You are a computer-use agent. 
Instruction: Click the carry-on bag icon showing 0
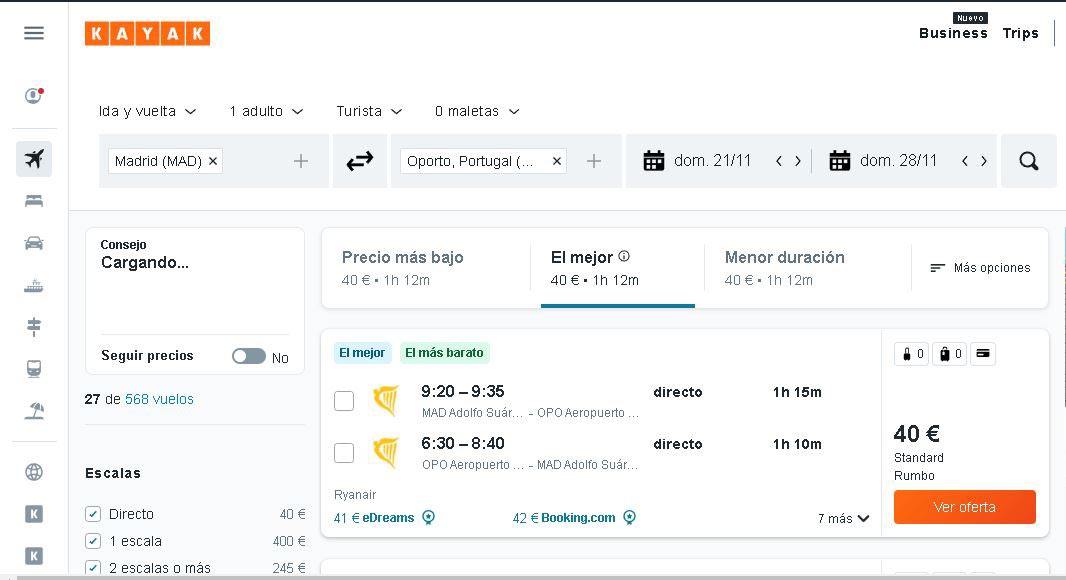pyautogui.click(x=912, y=354)
